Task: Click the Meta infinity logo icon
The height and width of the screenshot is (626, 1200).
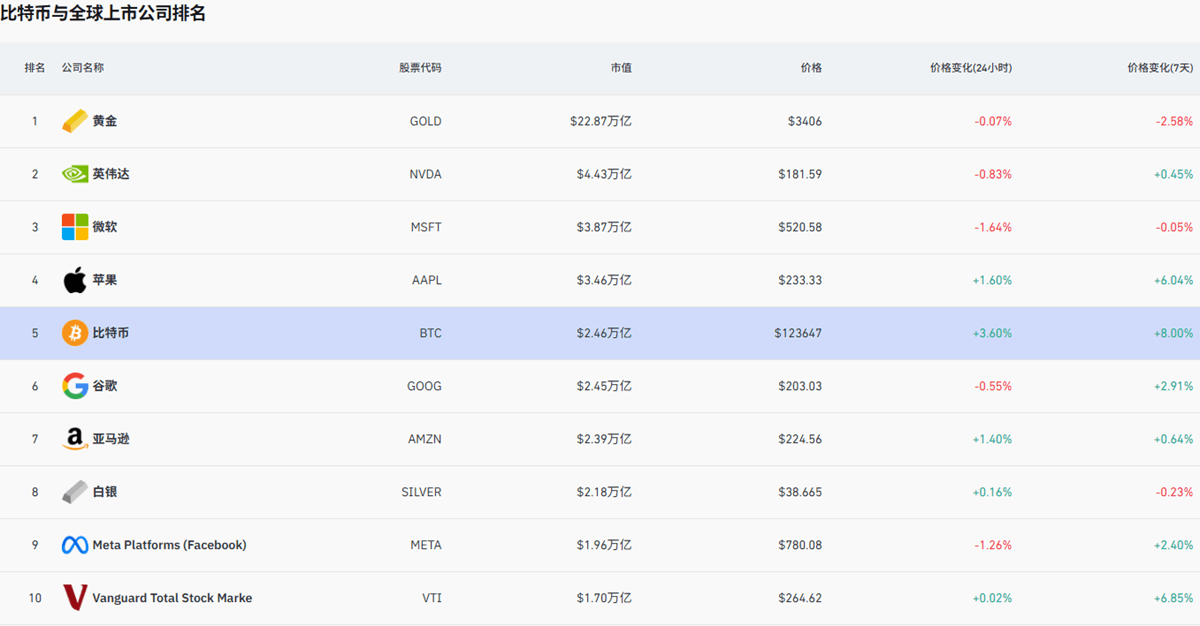Action: coord(75,545)
